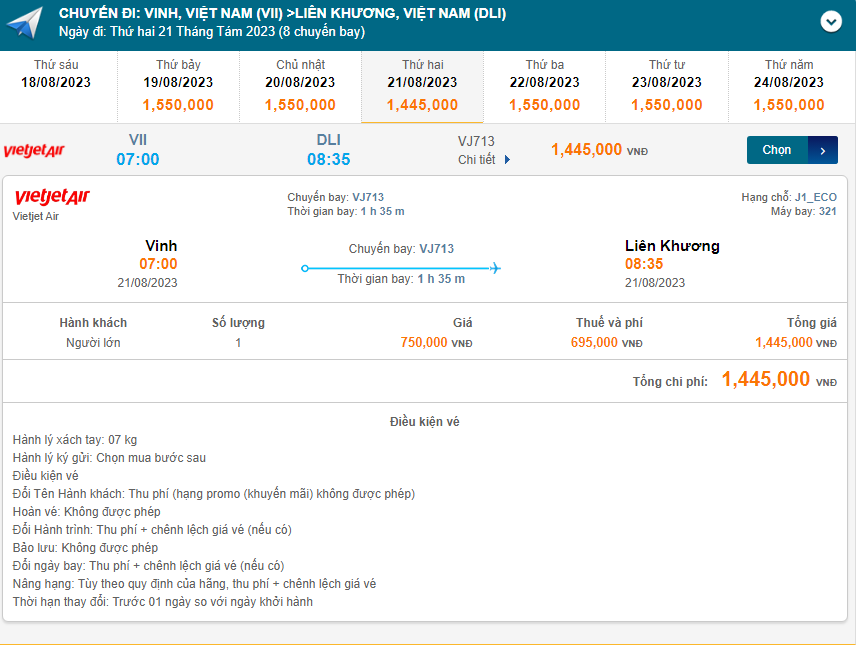Click the Tổng chi phí total amount

766,380
